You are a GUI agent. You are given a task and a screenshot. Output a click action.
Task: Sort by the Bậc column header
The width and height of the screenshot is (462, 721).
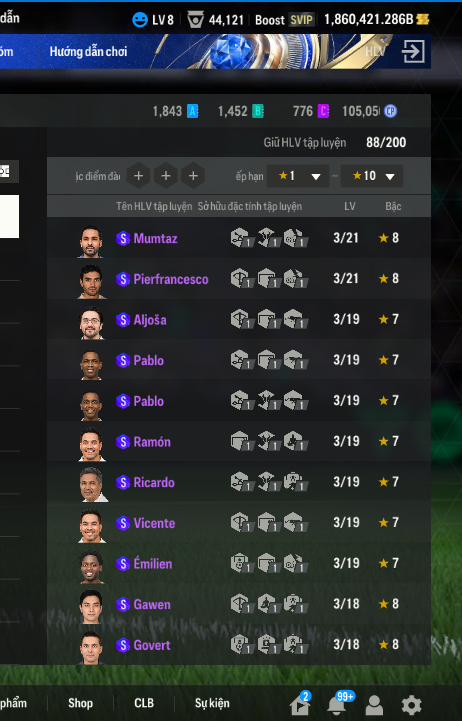click(x=393, y=206)
